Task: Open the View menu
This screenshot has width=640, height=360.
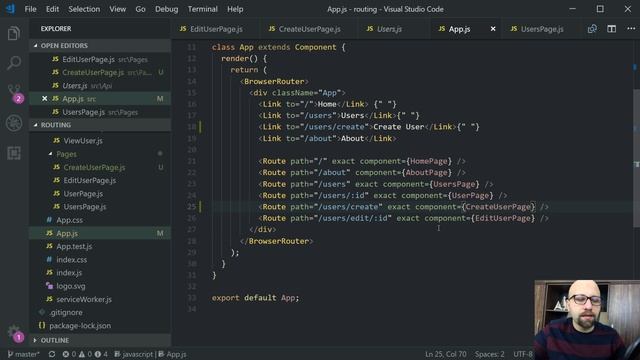Action: point(118,9)
